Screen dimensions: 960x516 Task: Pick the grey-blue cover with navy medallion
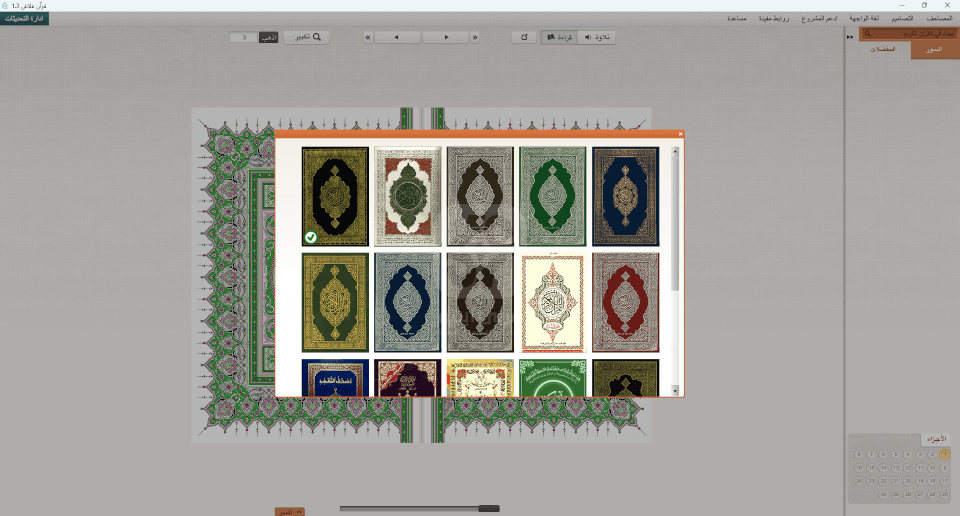pos(407,302)
